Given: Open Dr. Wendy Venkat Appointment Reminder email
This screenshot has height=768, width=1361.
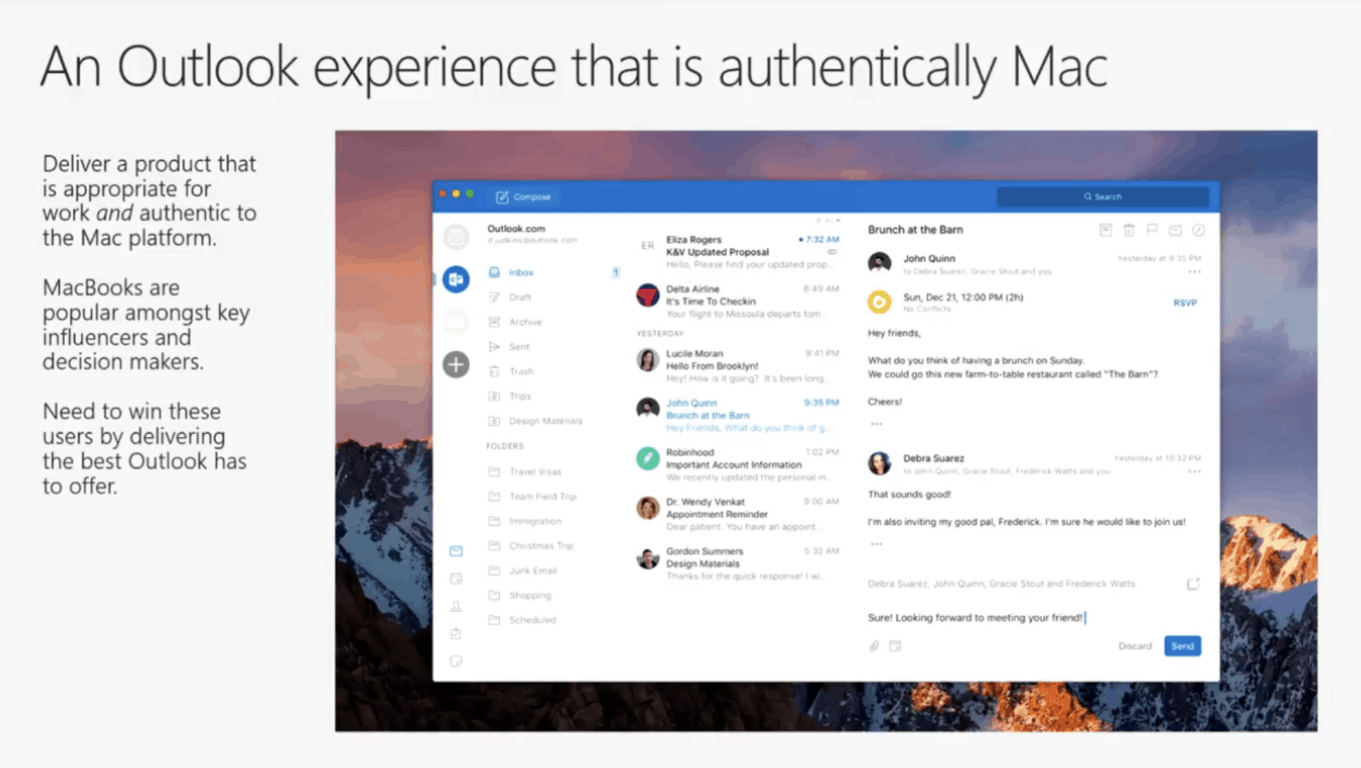Looking at the screenshot, I should pos(739,514).
